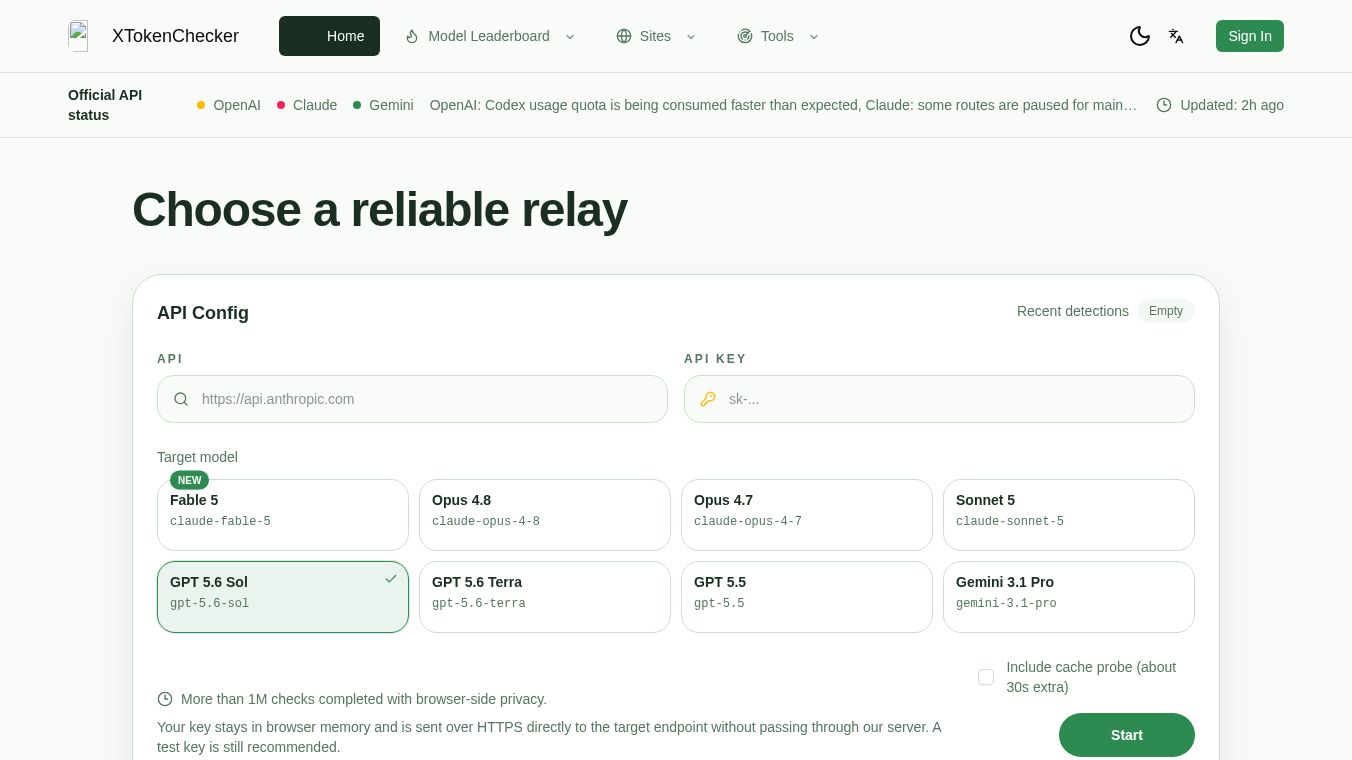
Task: Select the Fable 5 target model
Action: pos(283,515)
